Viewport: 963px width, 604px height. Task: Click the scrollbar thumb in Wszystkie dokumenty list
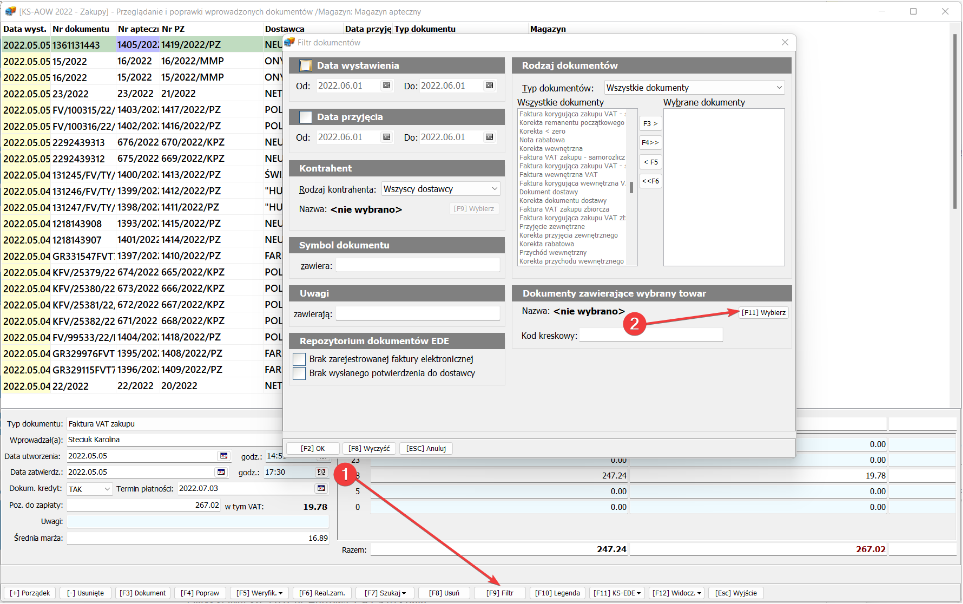631,187
